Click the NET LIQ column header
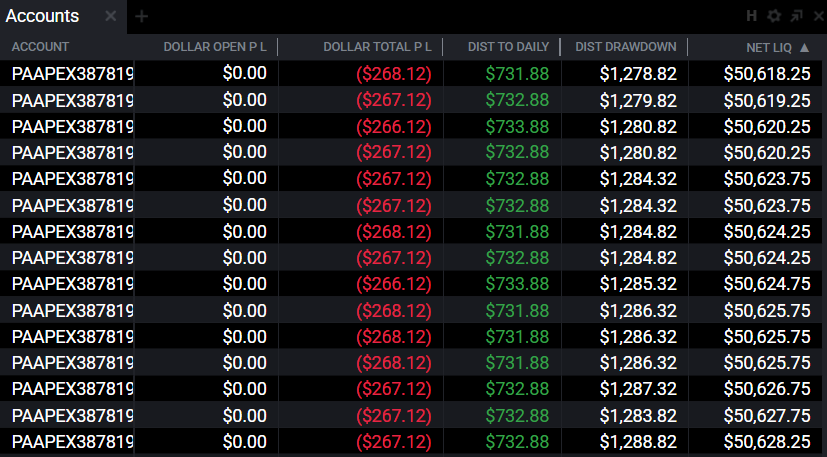The image size is (827, 457). [769, 47]
